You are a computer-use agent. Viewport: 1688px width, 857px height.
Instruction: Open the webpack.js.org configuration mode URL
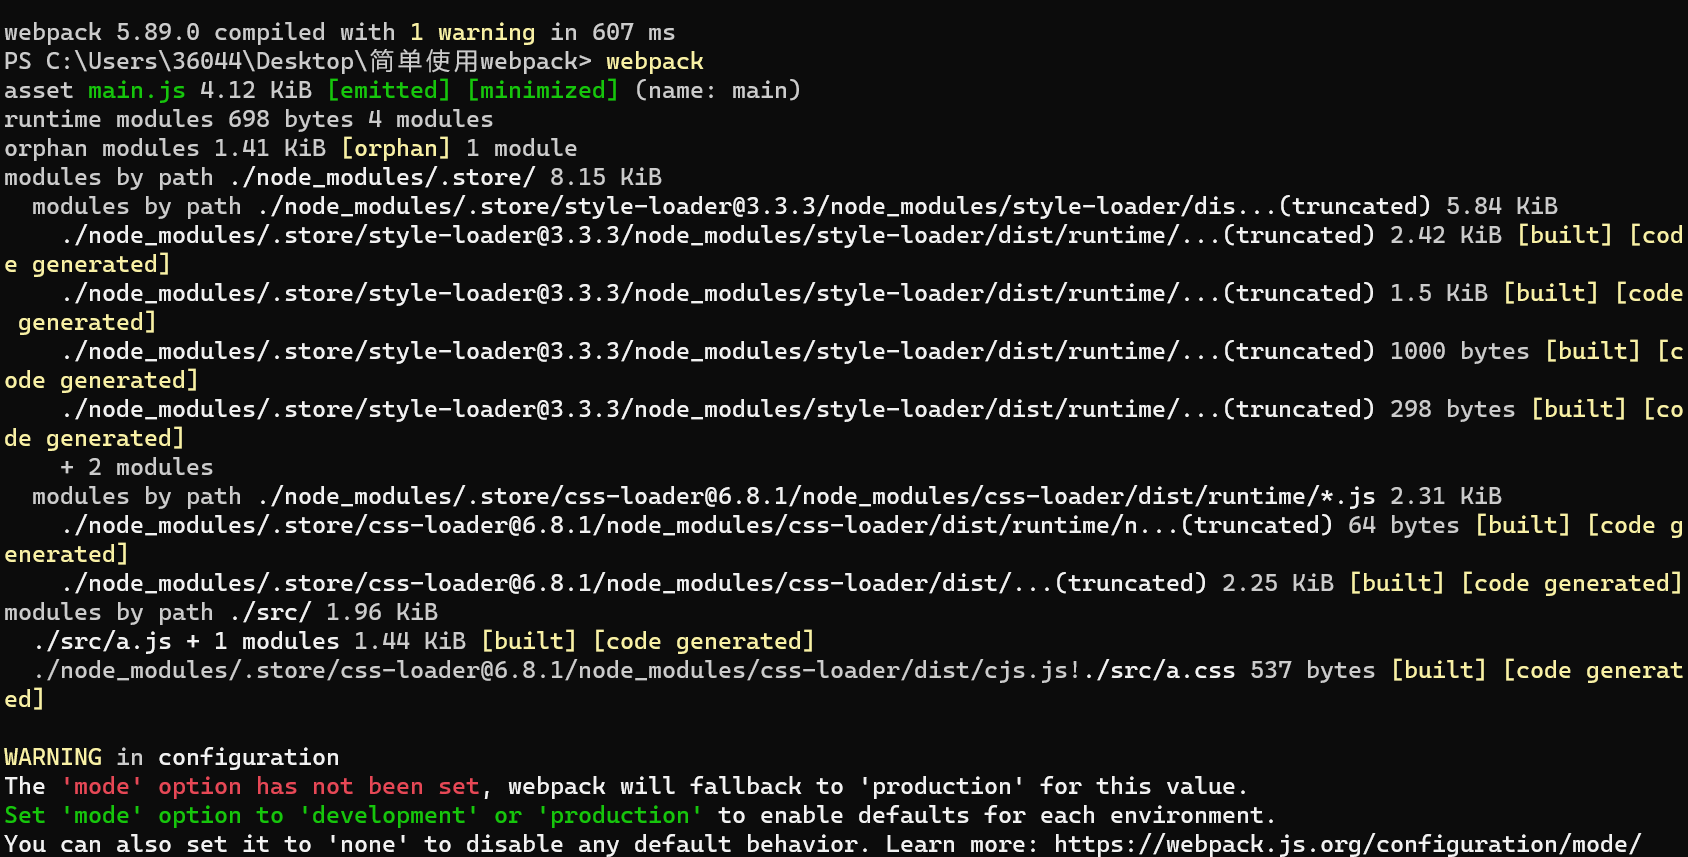tap(1347, 844)
